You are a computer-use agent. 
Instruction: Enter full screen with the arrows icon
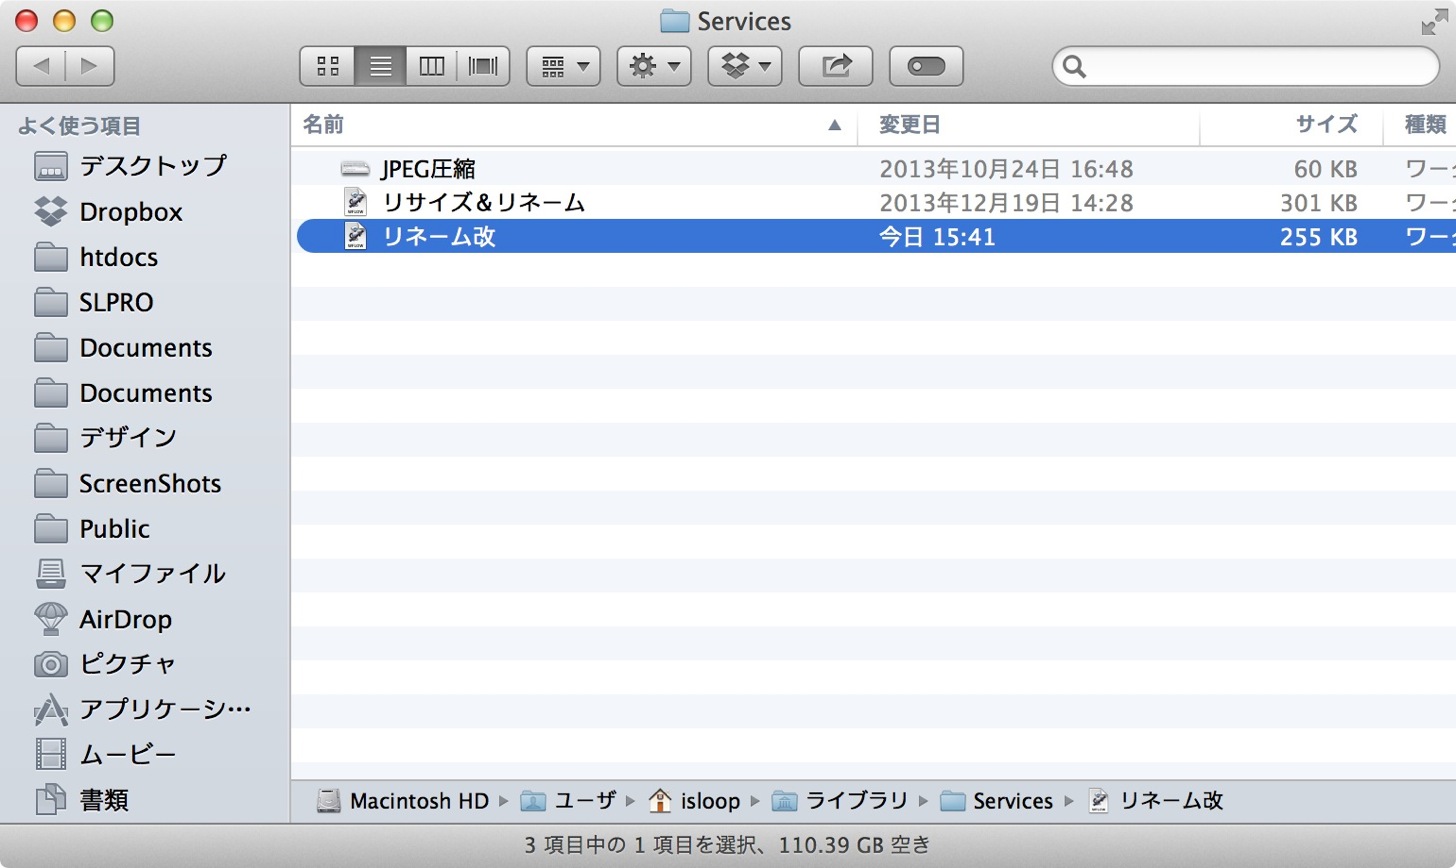[1434, 21]
